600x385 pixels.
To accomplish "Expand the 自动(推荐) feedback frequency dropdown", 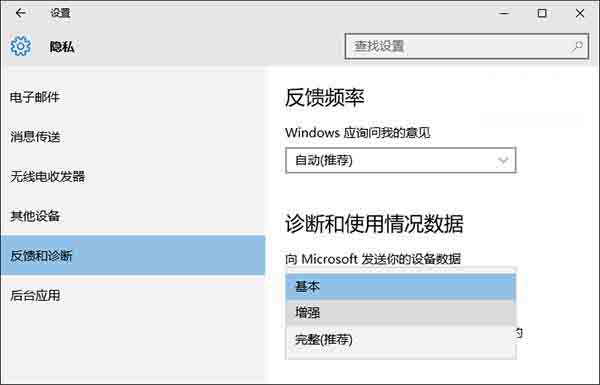I will (401, 160).
